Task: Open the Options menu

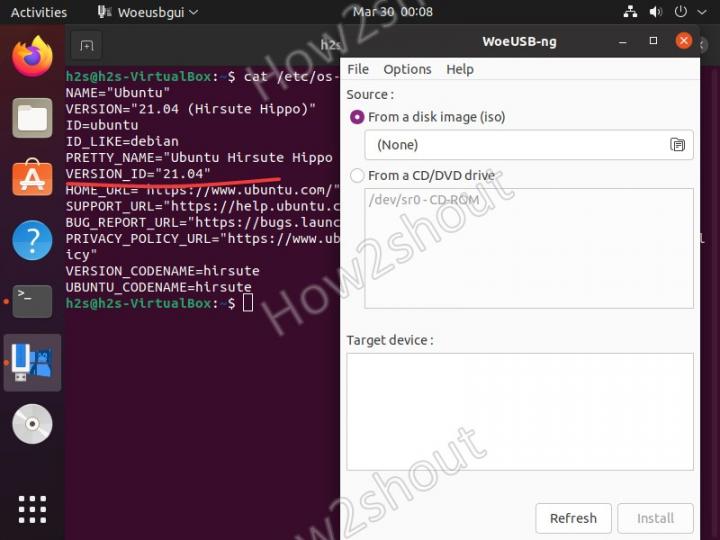Action: tap(407, 69)
